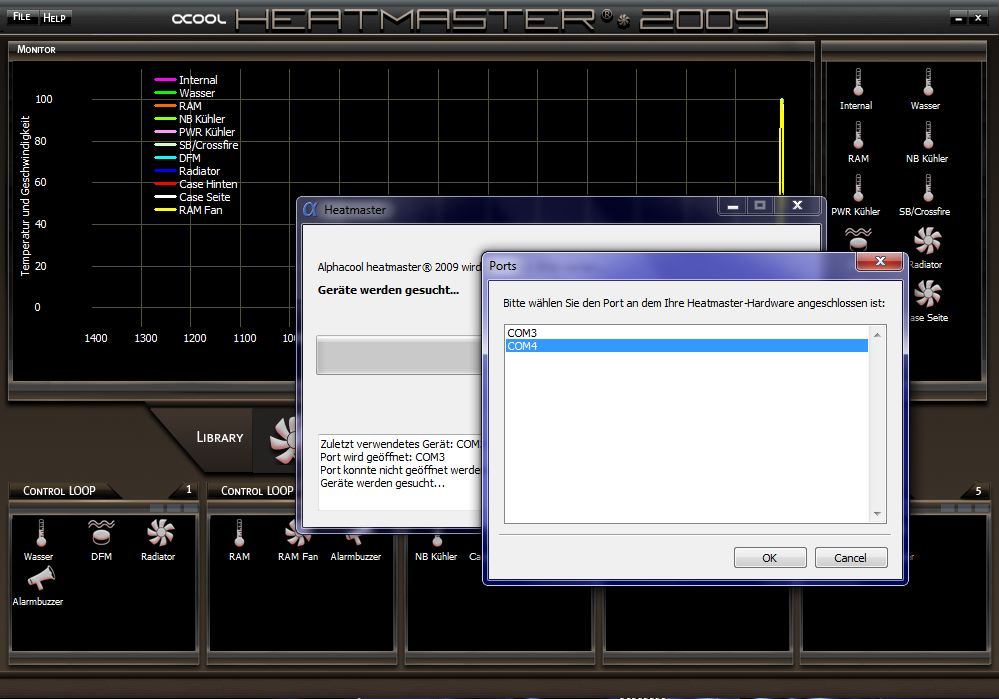
Task: Click the PWR Kühler legend entry
Action: (194, 132)
